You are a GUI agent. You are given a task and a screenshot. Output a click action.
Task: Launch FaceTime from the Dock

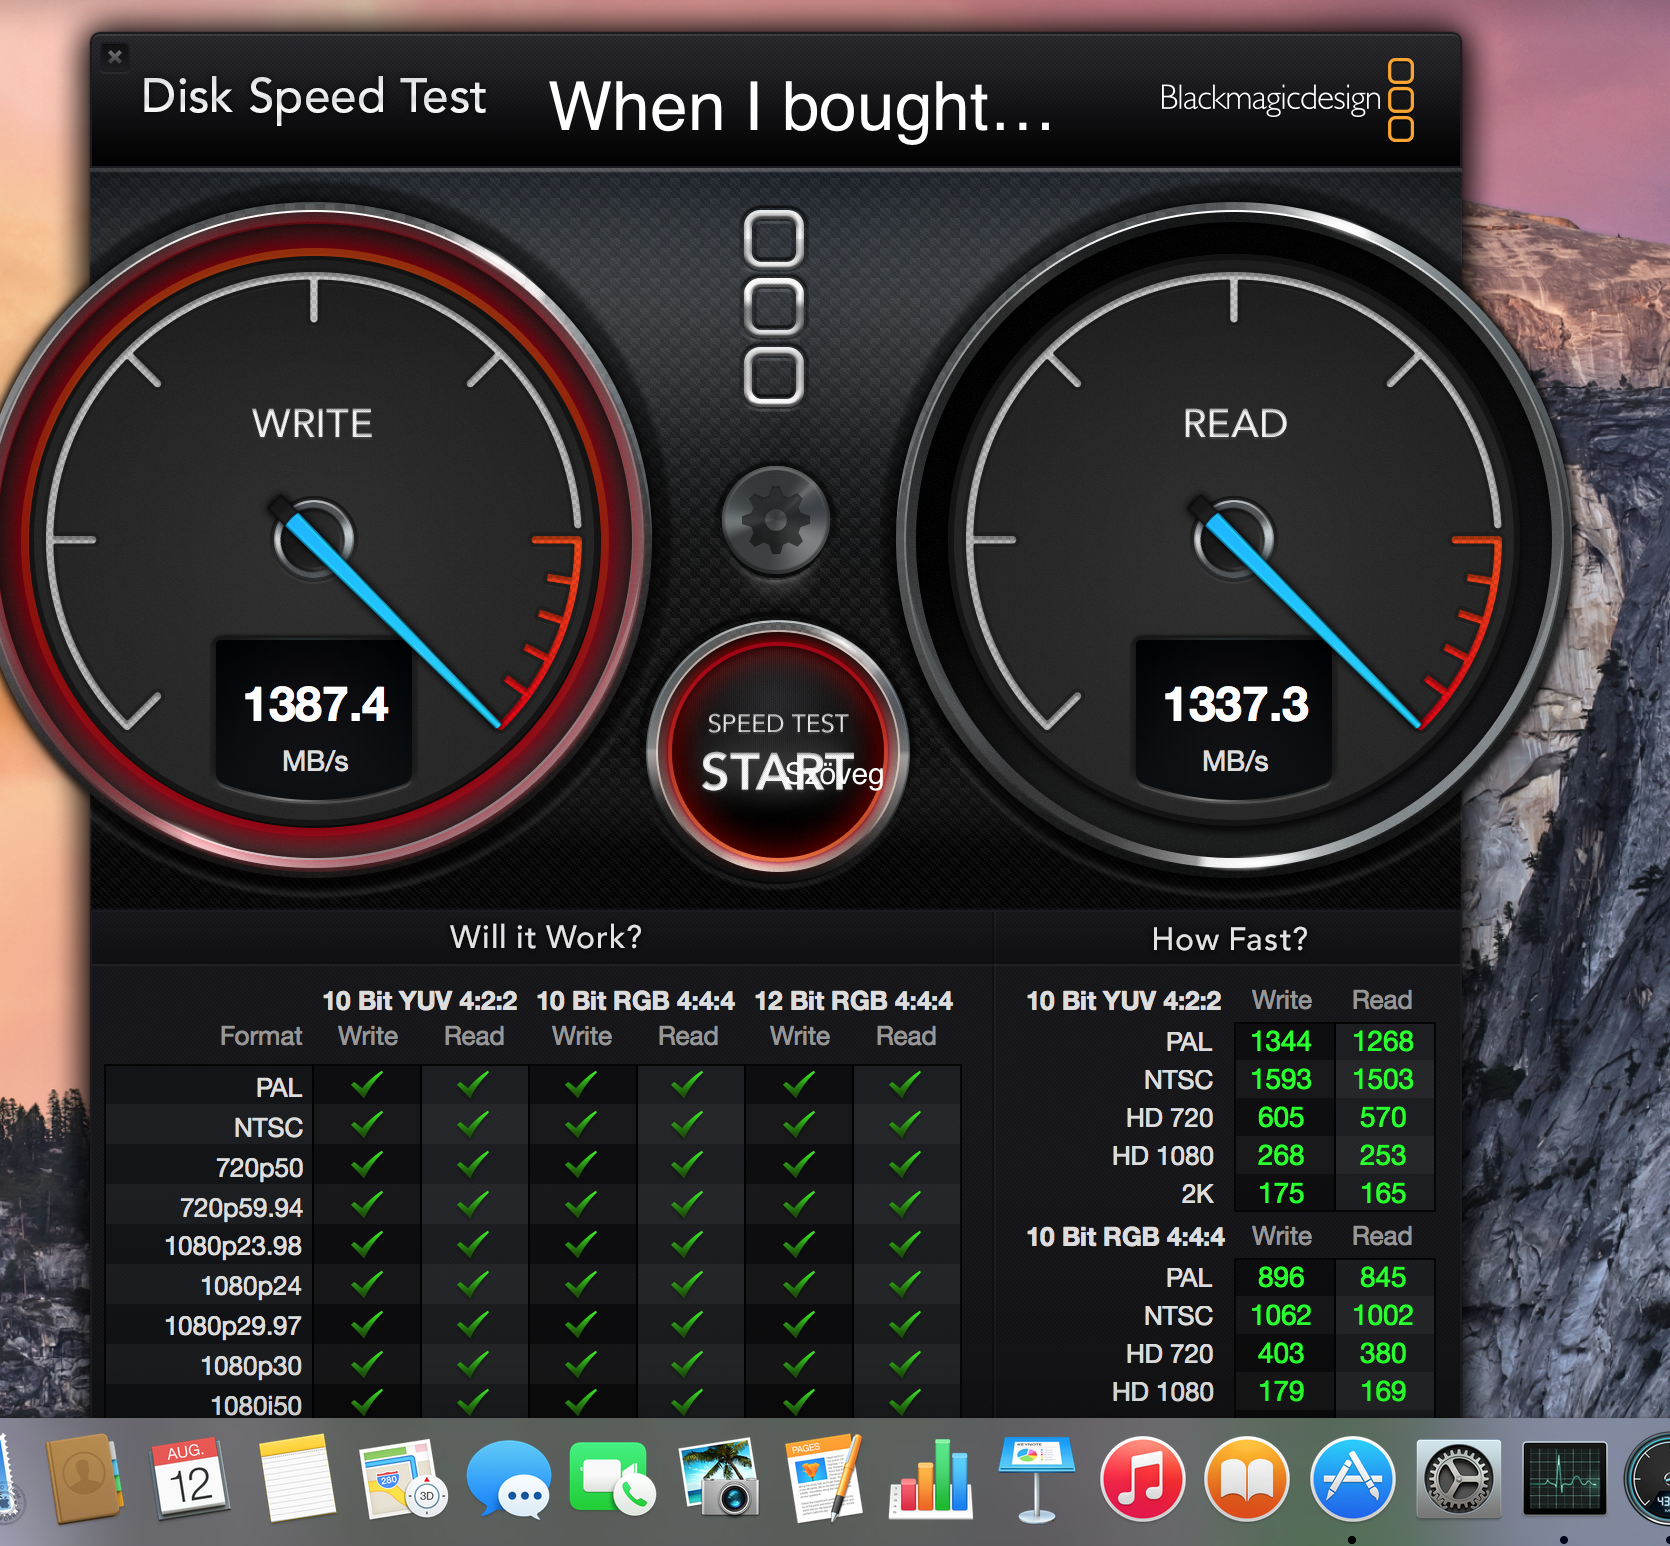(x=612, y=1478)
